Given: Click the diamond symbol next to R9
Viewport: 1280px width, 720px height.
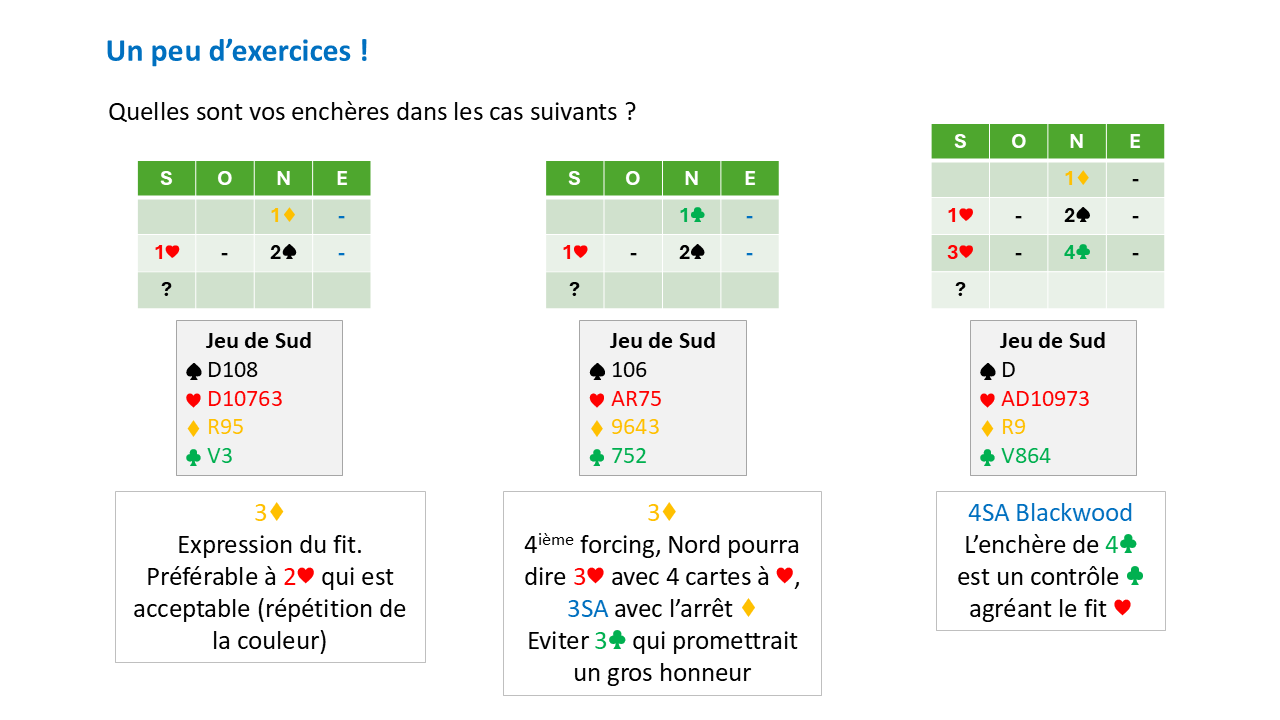Looking at the screenshot, I should click(x=988, y=429).
